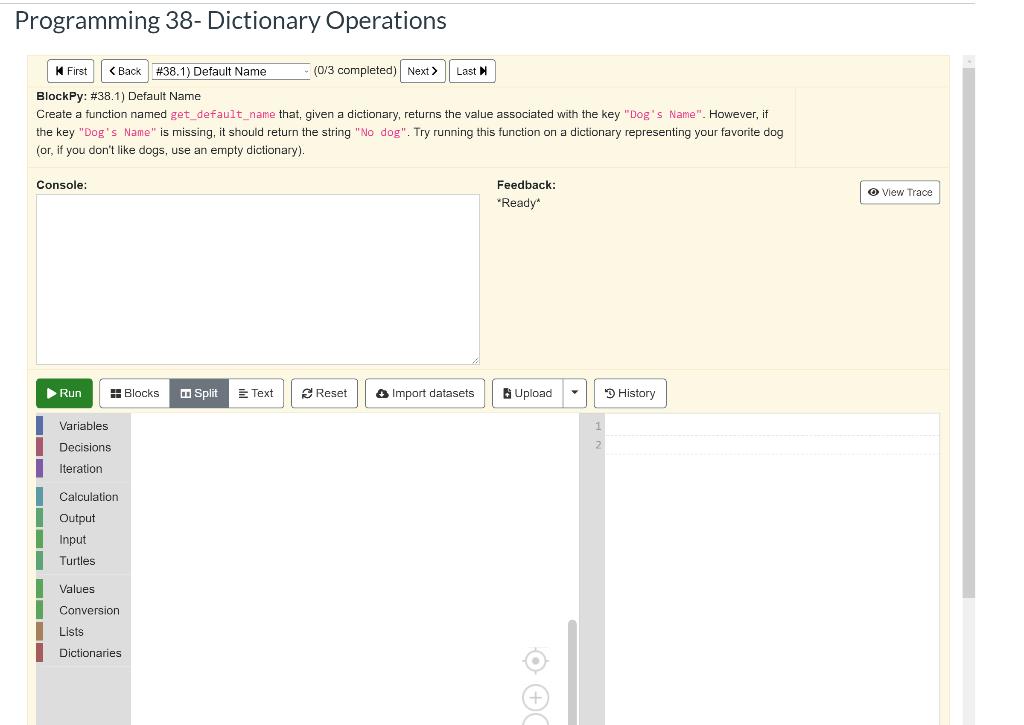Screen dimensions: 1024x725
Task: Click line 1 of the text editor
Action: click(x=772, y=426)
